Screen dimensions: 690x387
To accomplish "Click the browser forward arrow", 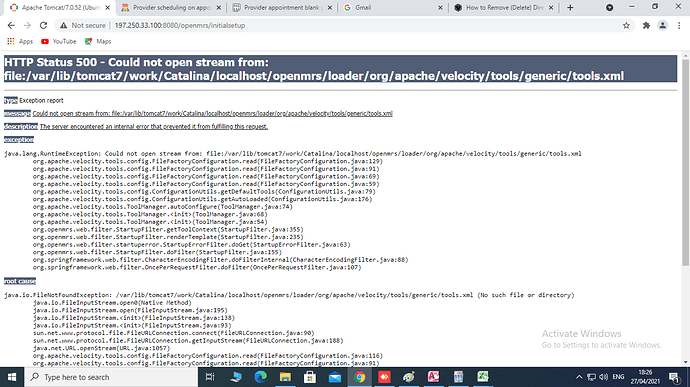I will tap(27, 26).
